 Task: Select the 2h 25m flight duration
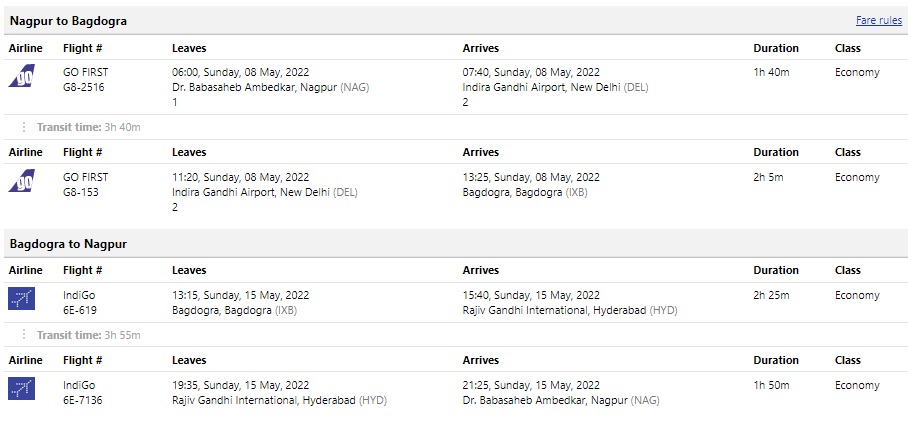pyautogui.click(x=771, y=295)
